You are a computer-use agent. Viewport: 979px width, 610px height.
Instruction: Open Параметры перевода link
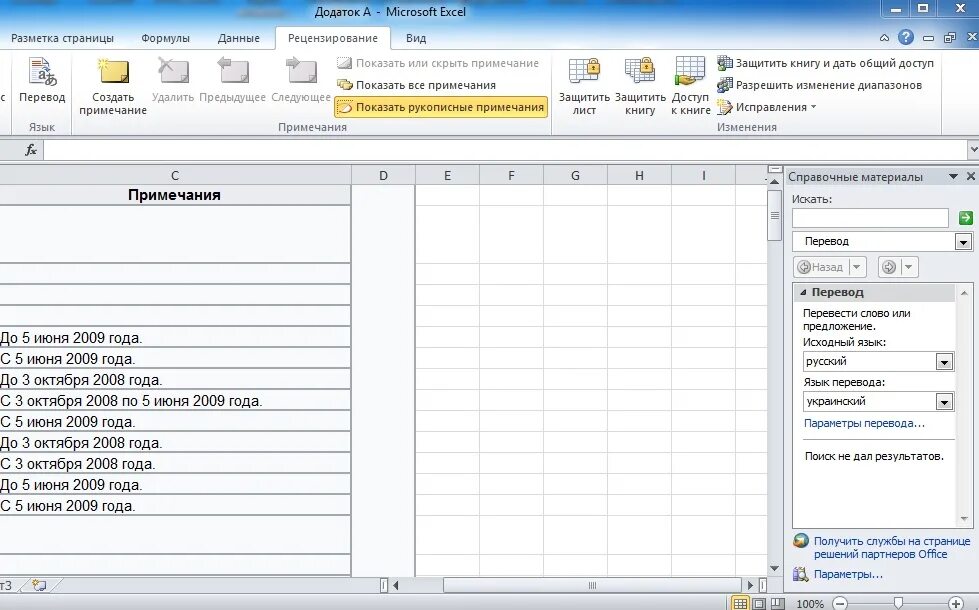point(864,423)
